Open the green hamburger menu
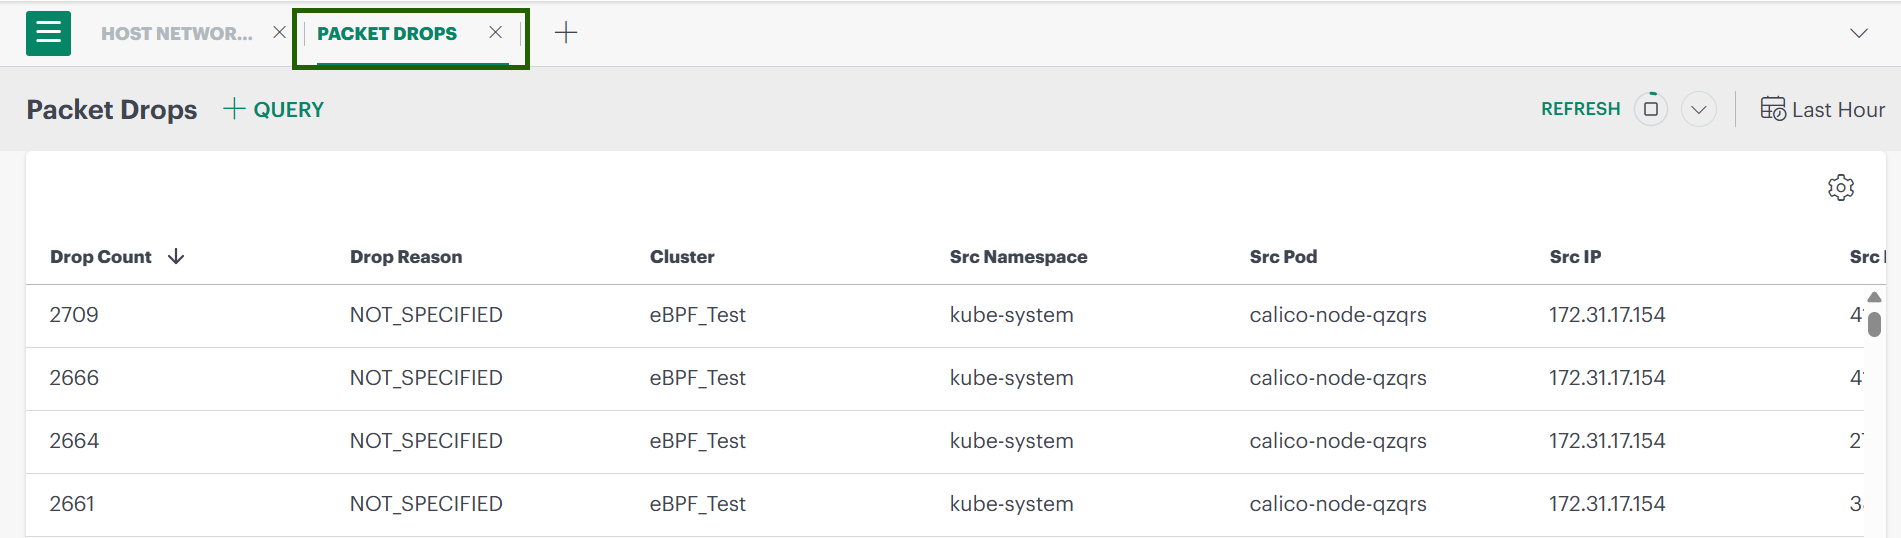 (x=48, y=33)
